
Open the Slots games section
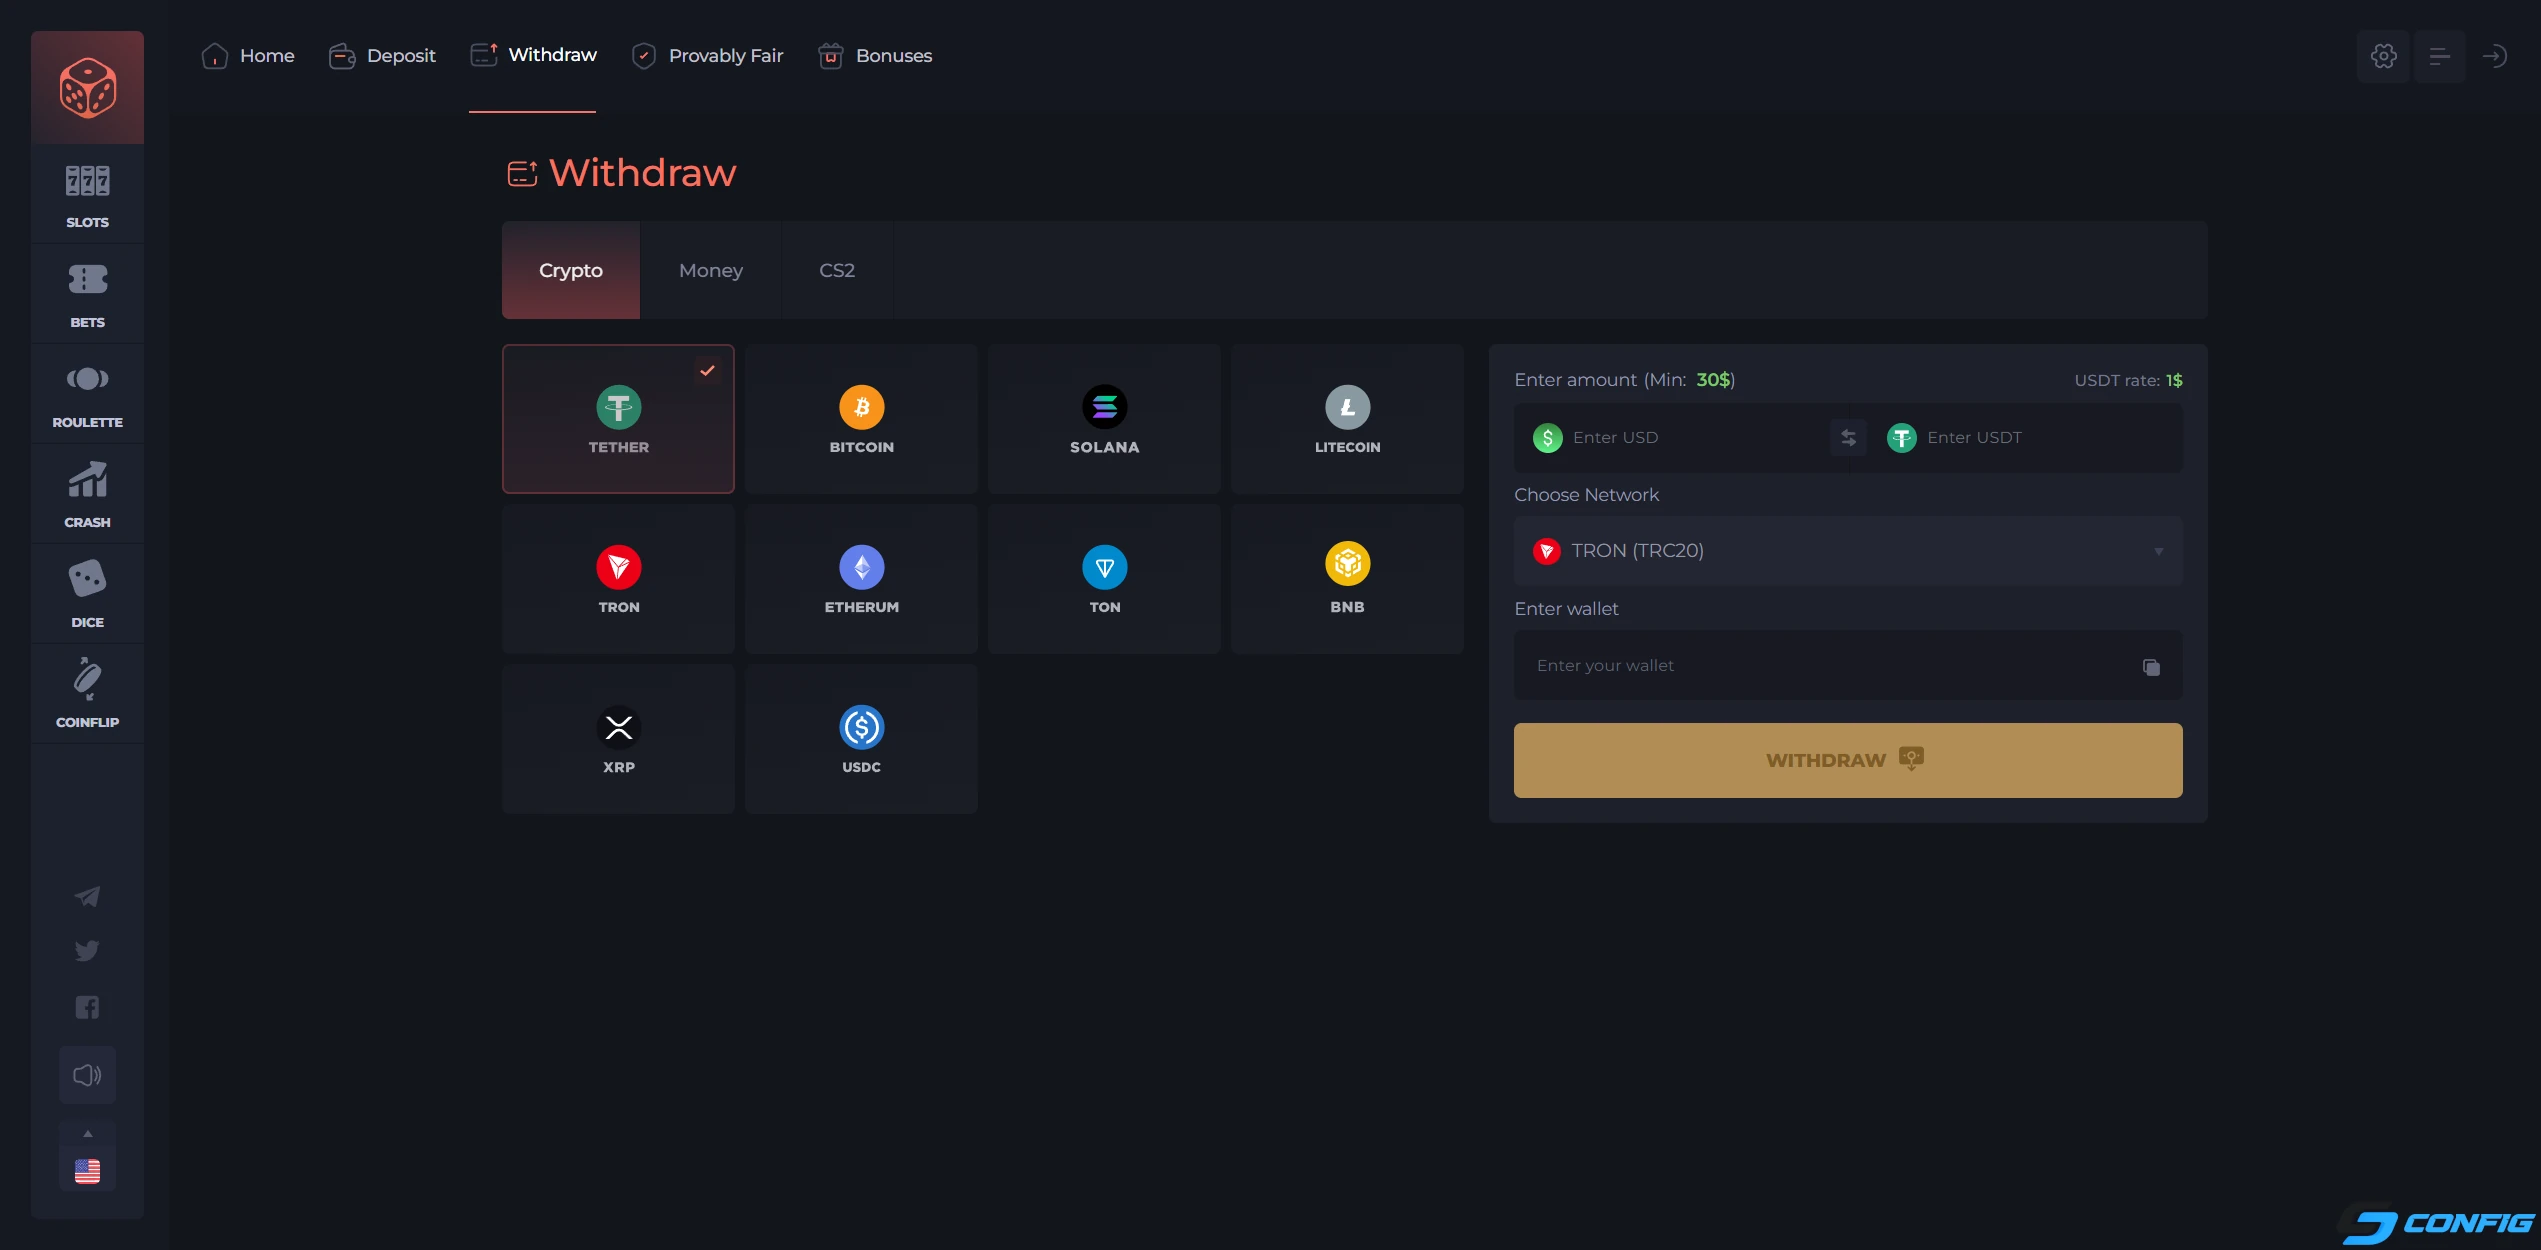(x=87, y=194)
